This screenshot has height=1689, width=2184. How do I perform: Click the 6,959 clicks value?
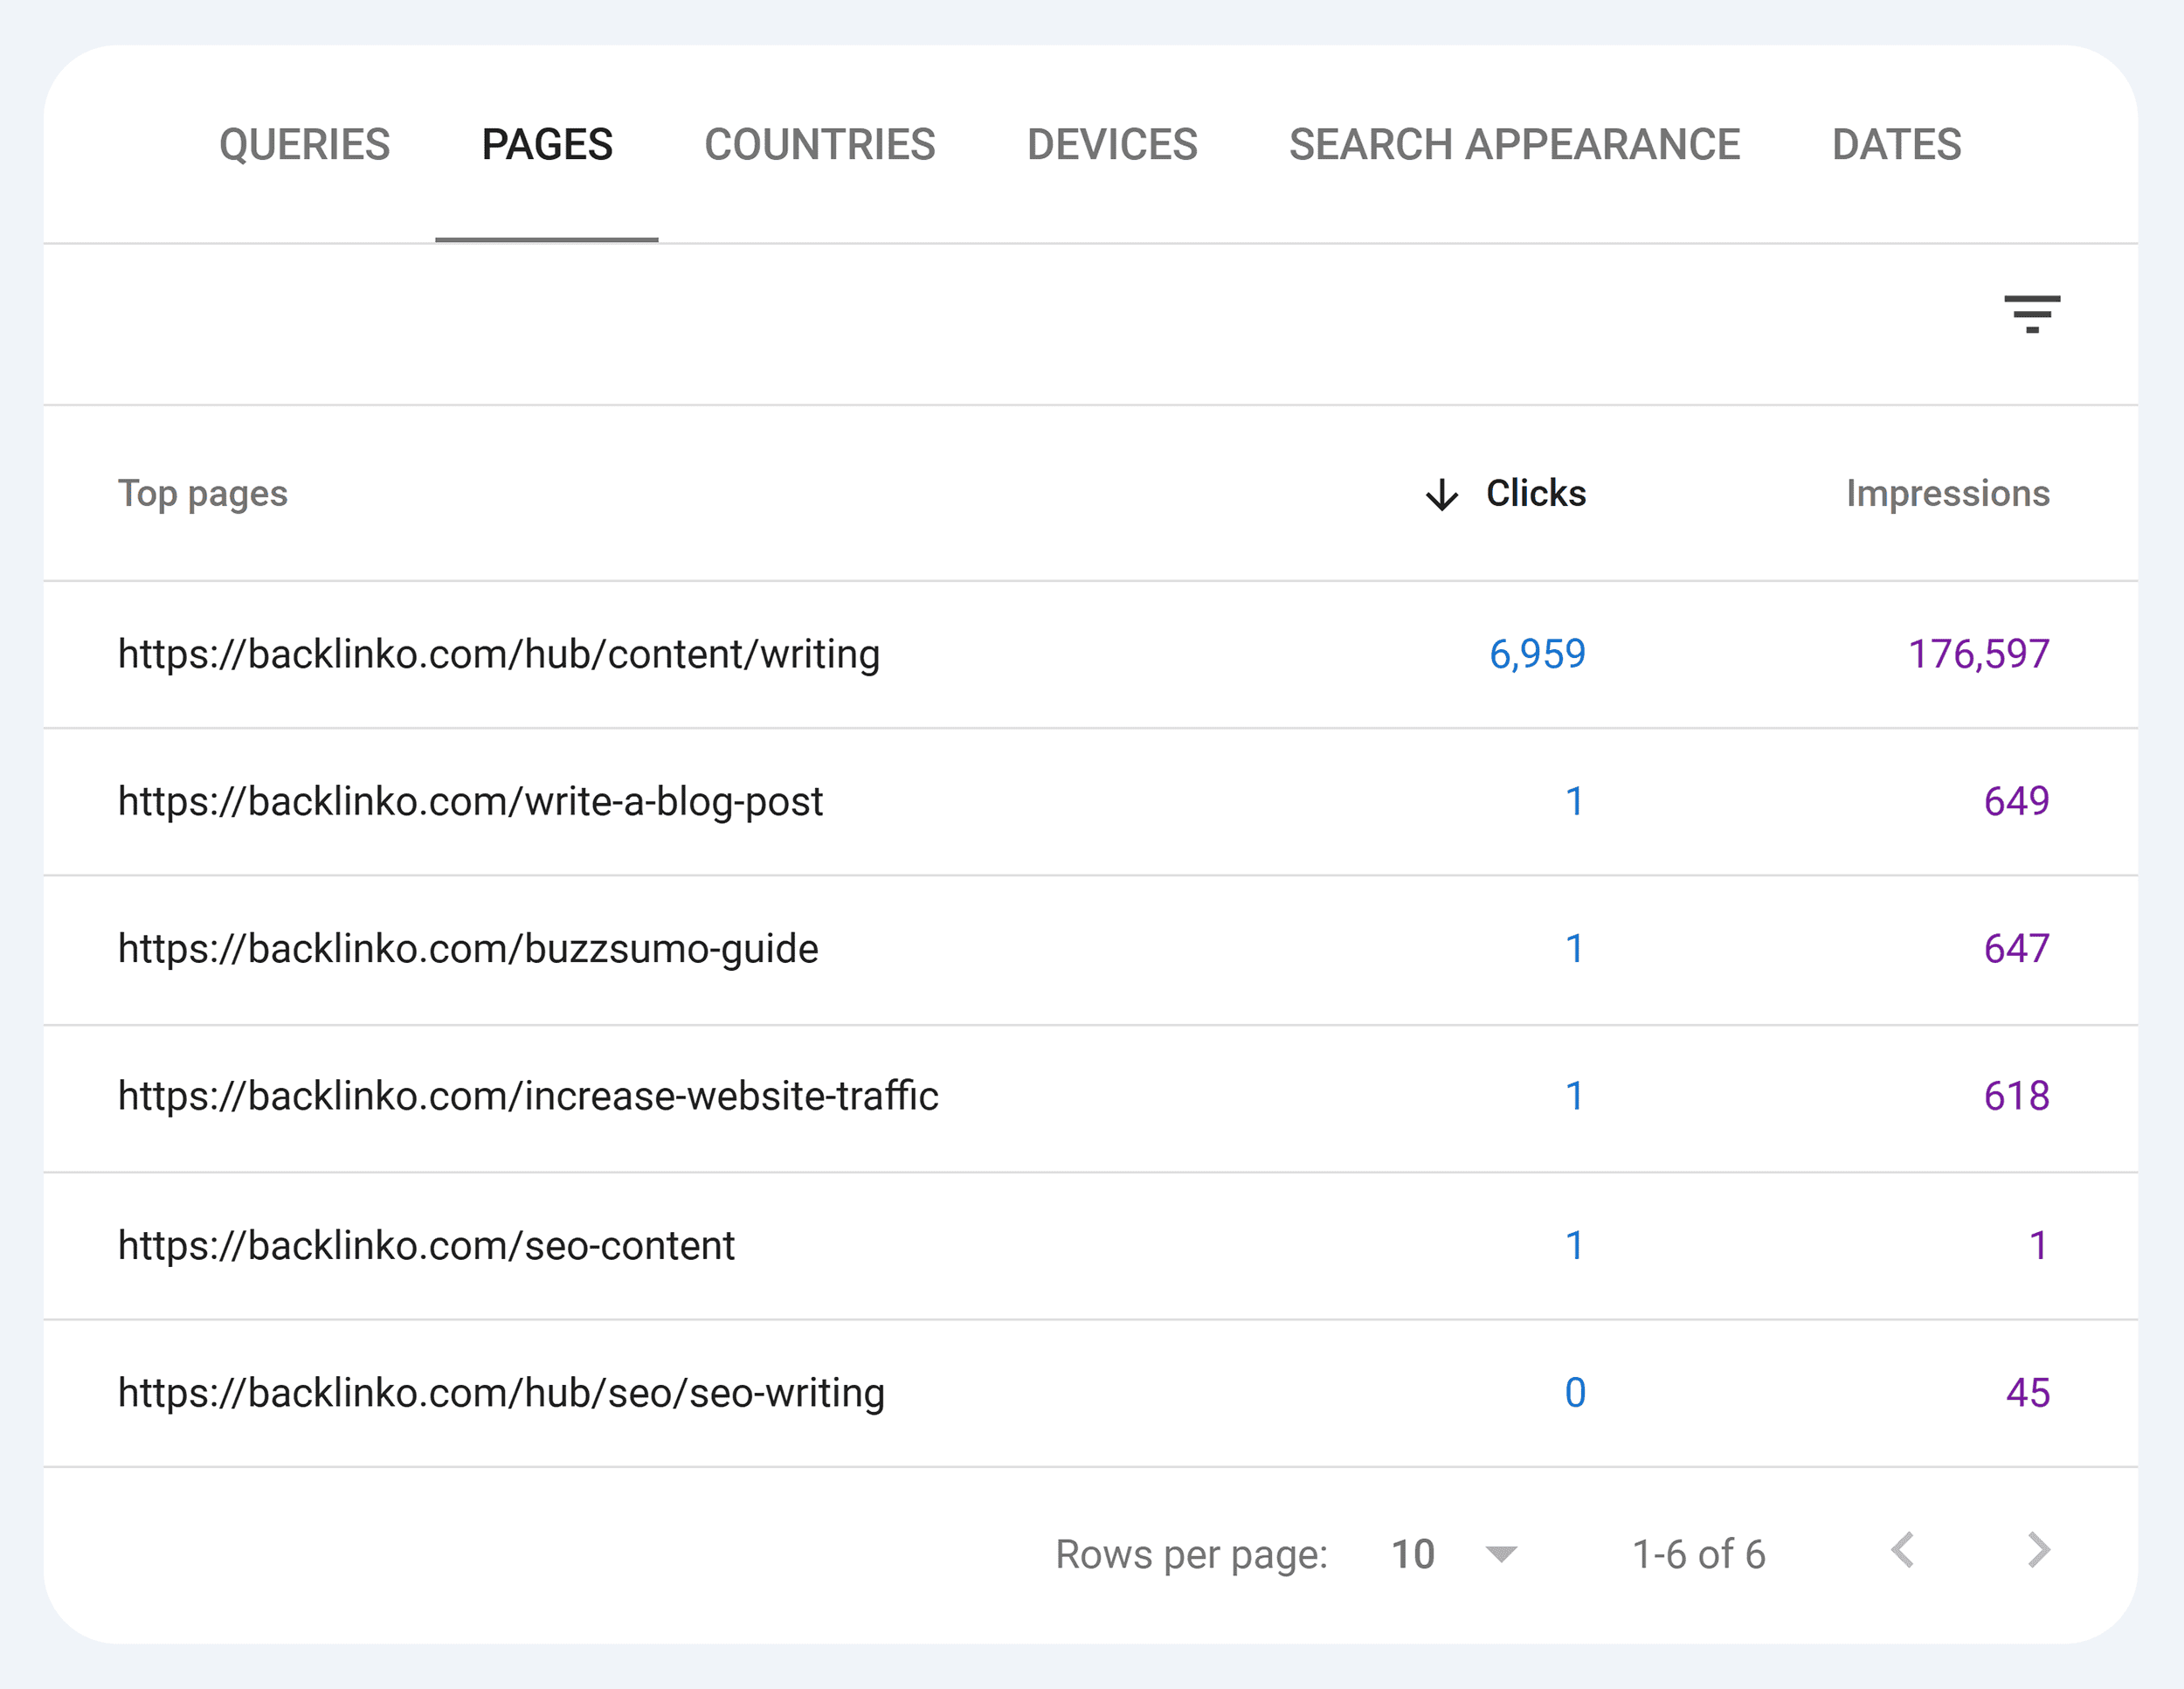coord(1538,655)
